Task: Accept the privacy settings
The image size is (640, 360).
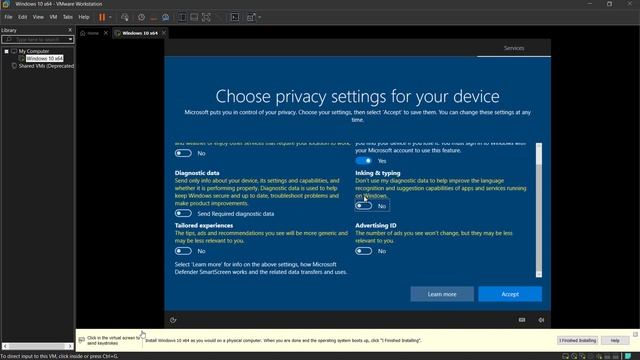Action: click(510, 294)
